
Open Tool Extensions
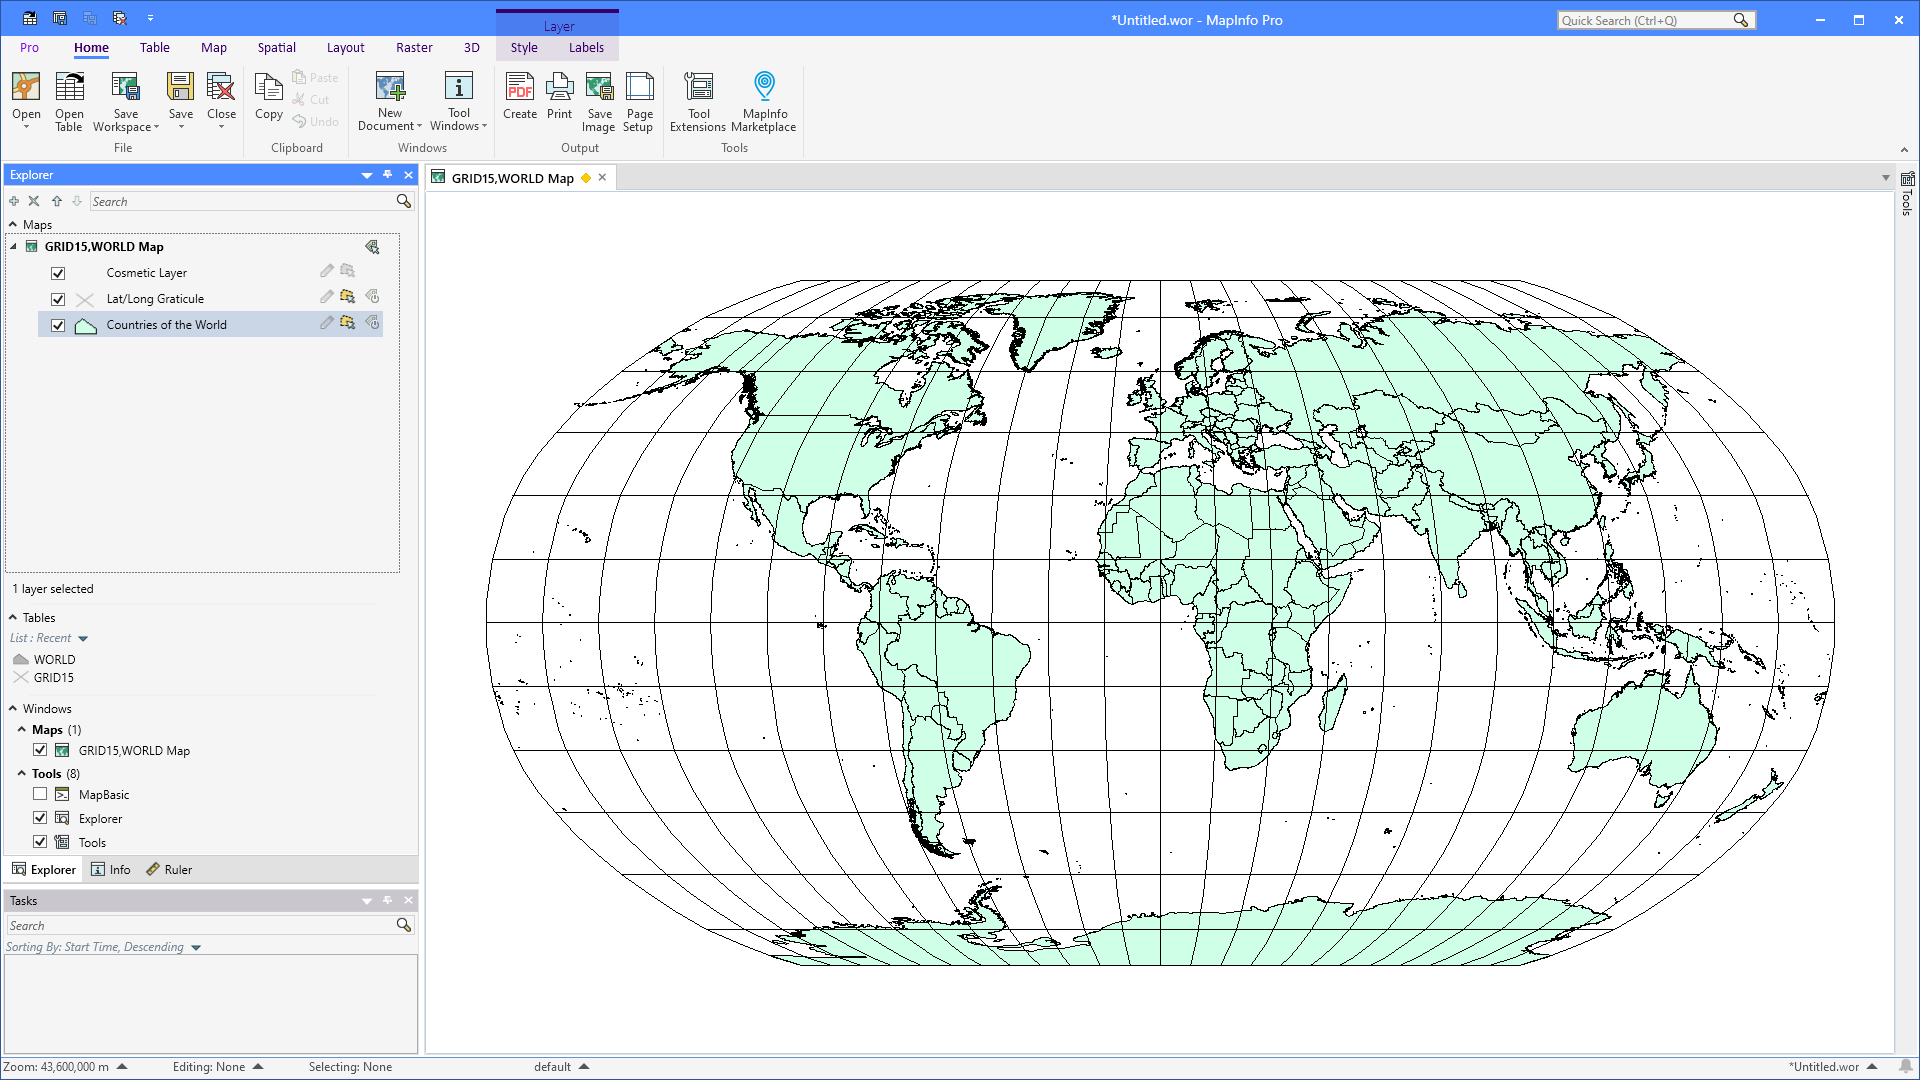[x=698, y=100]
